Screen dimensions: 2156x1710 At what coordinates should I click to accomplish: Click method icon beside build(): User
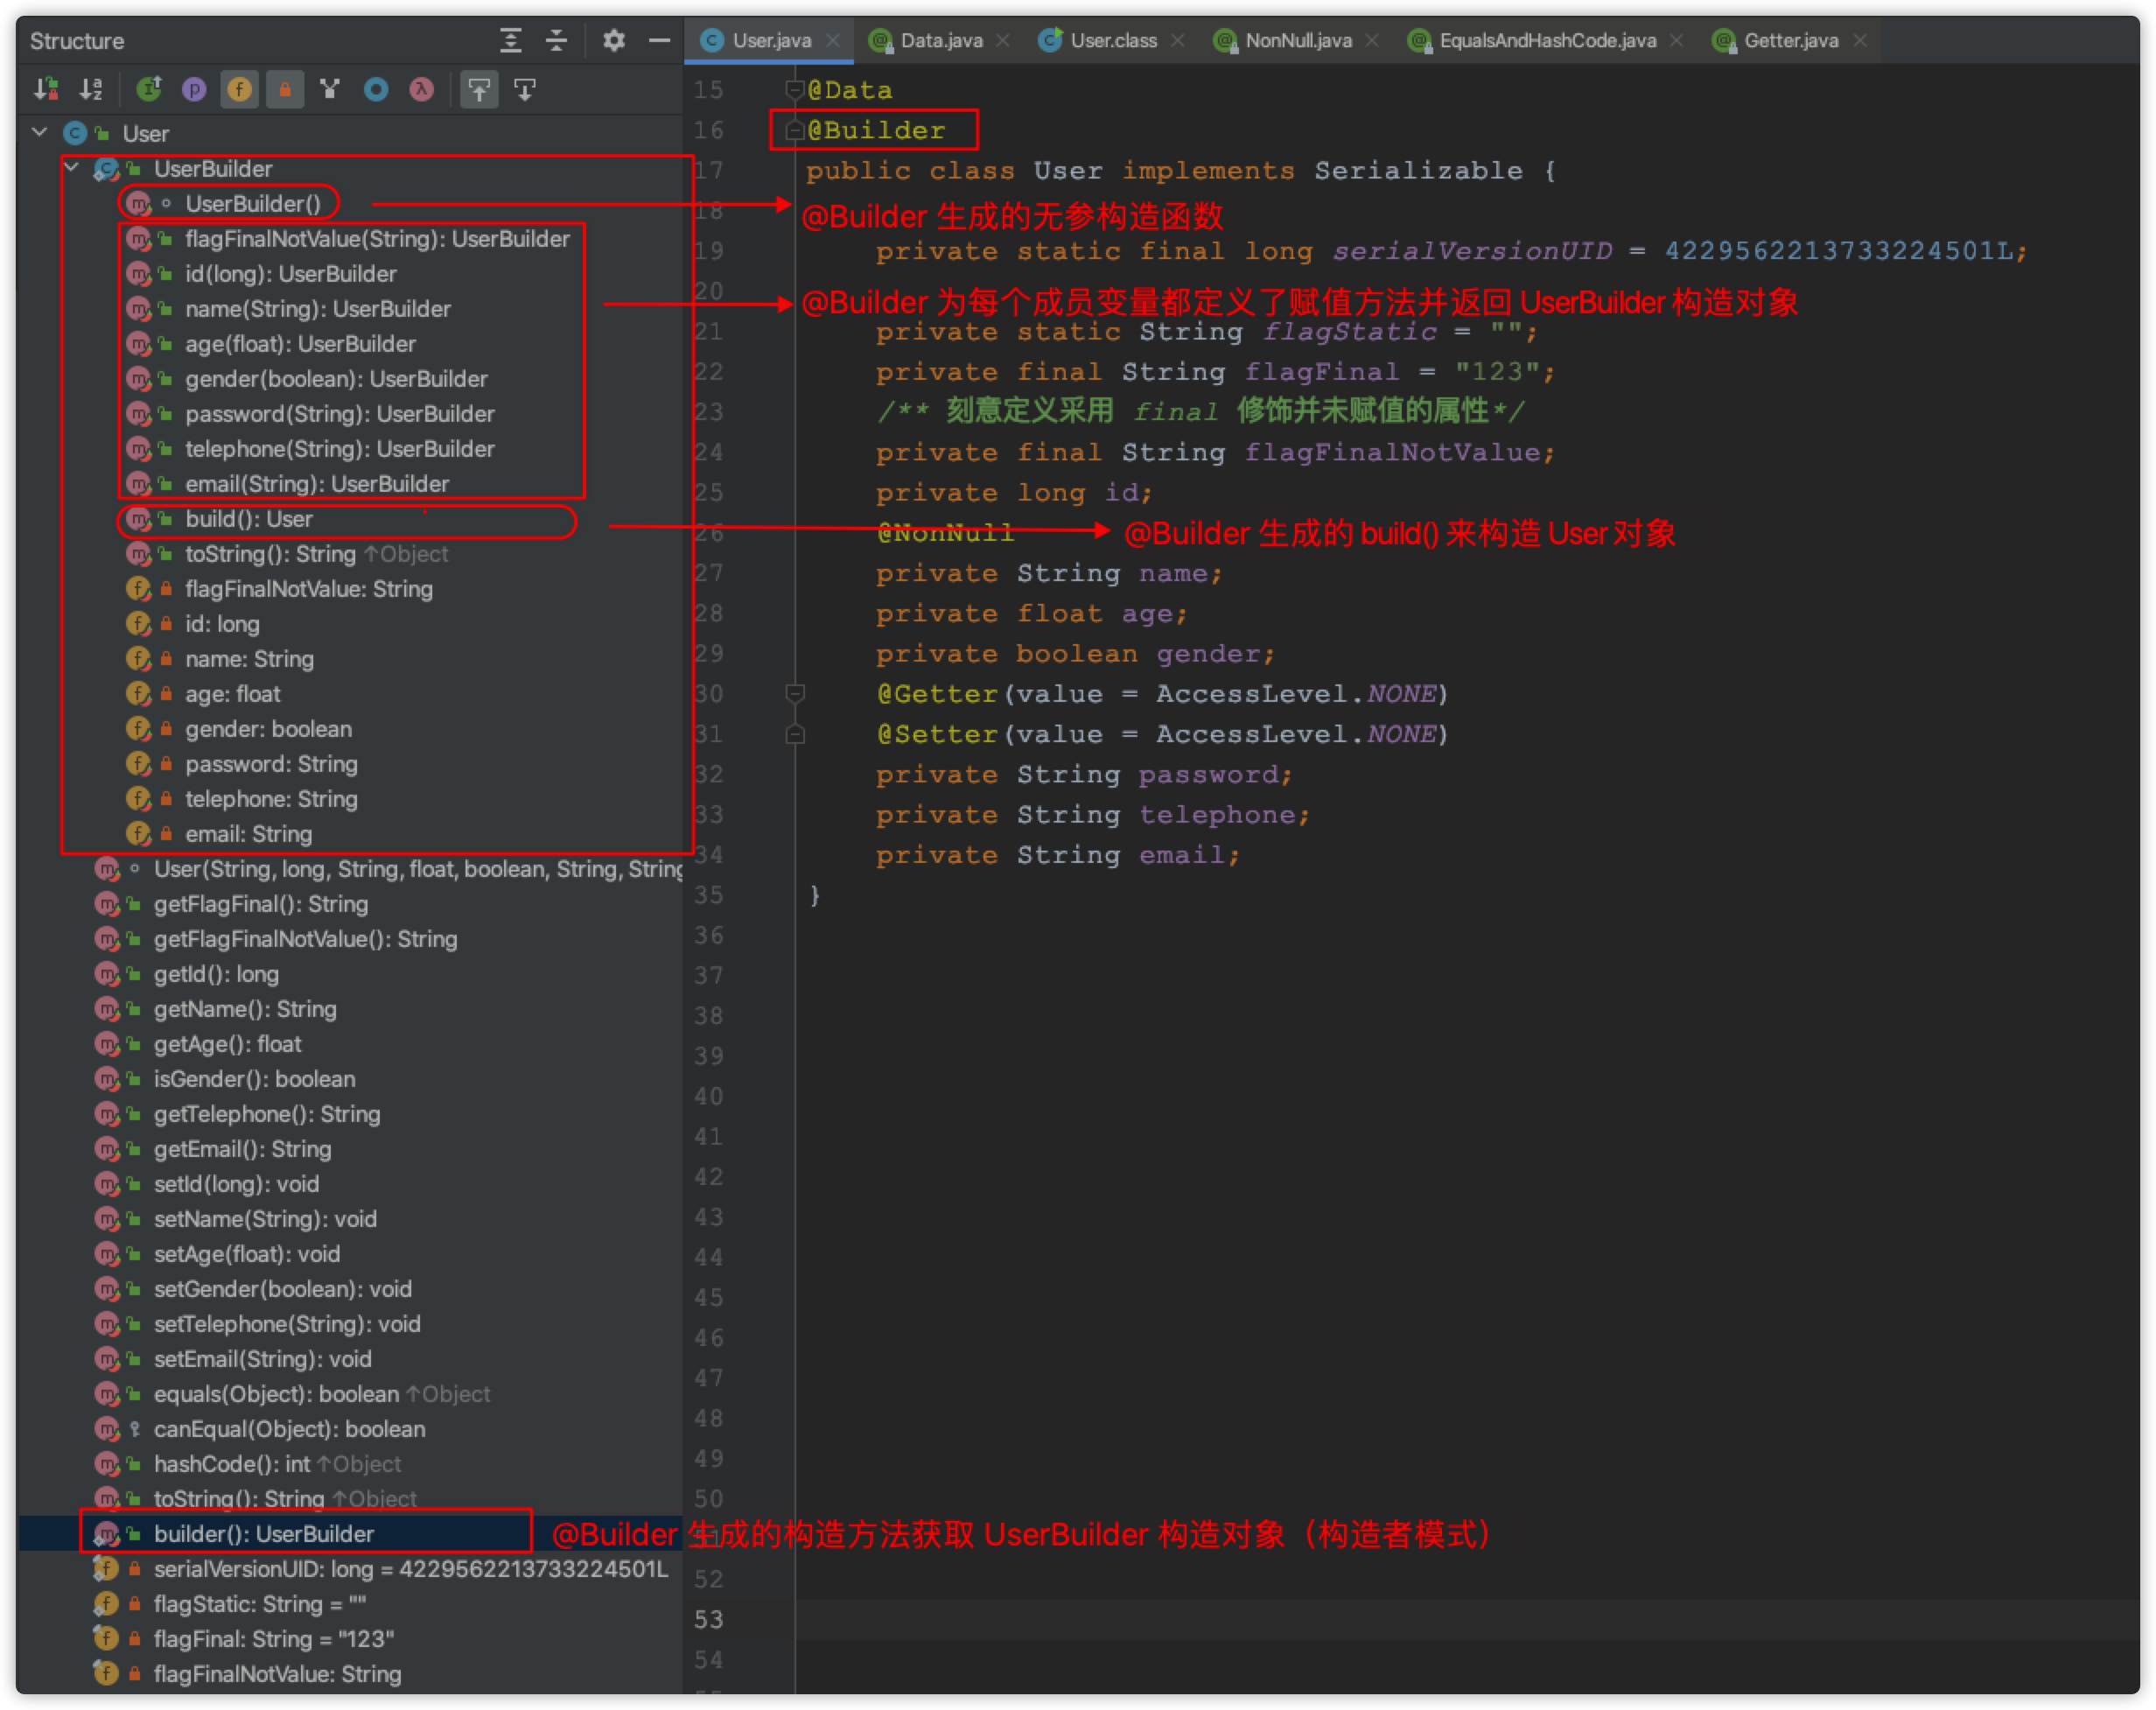coord(138,519)
